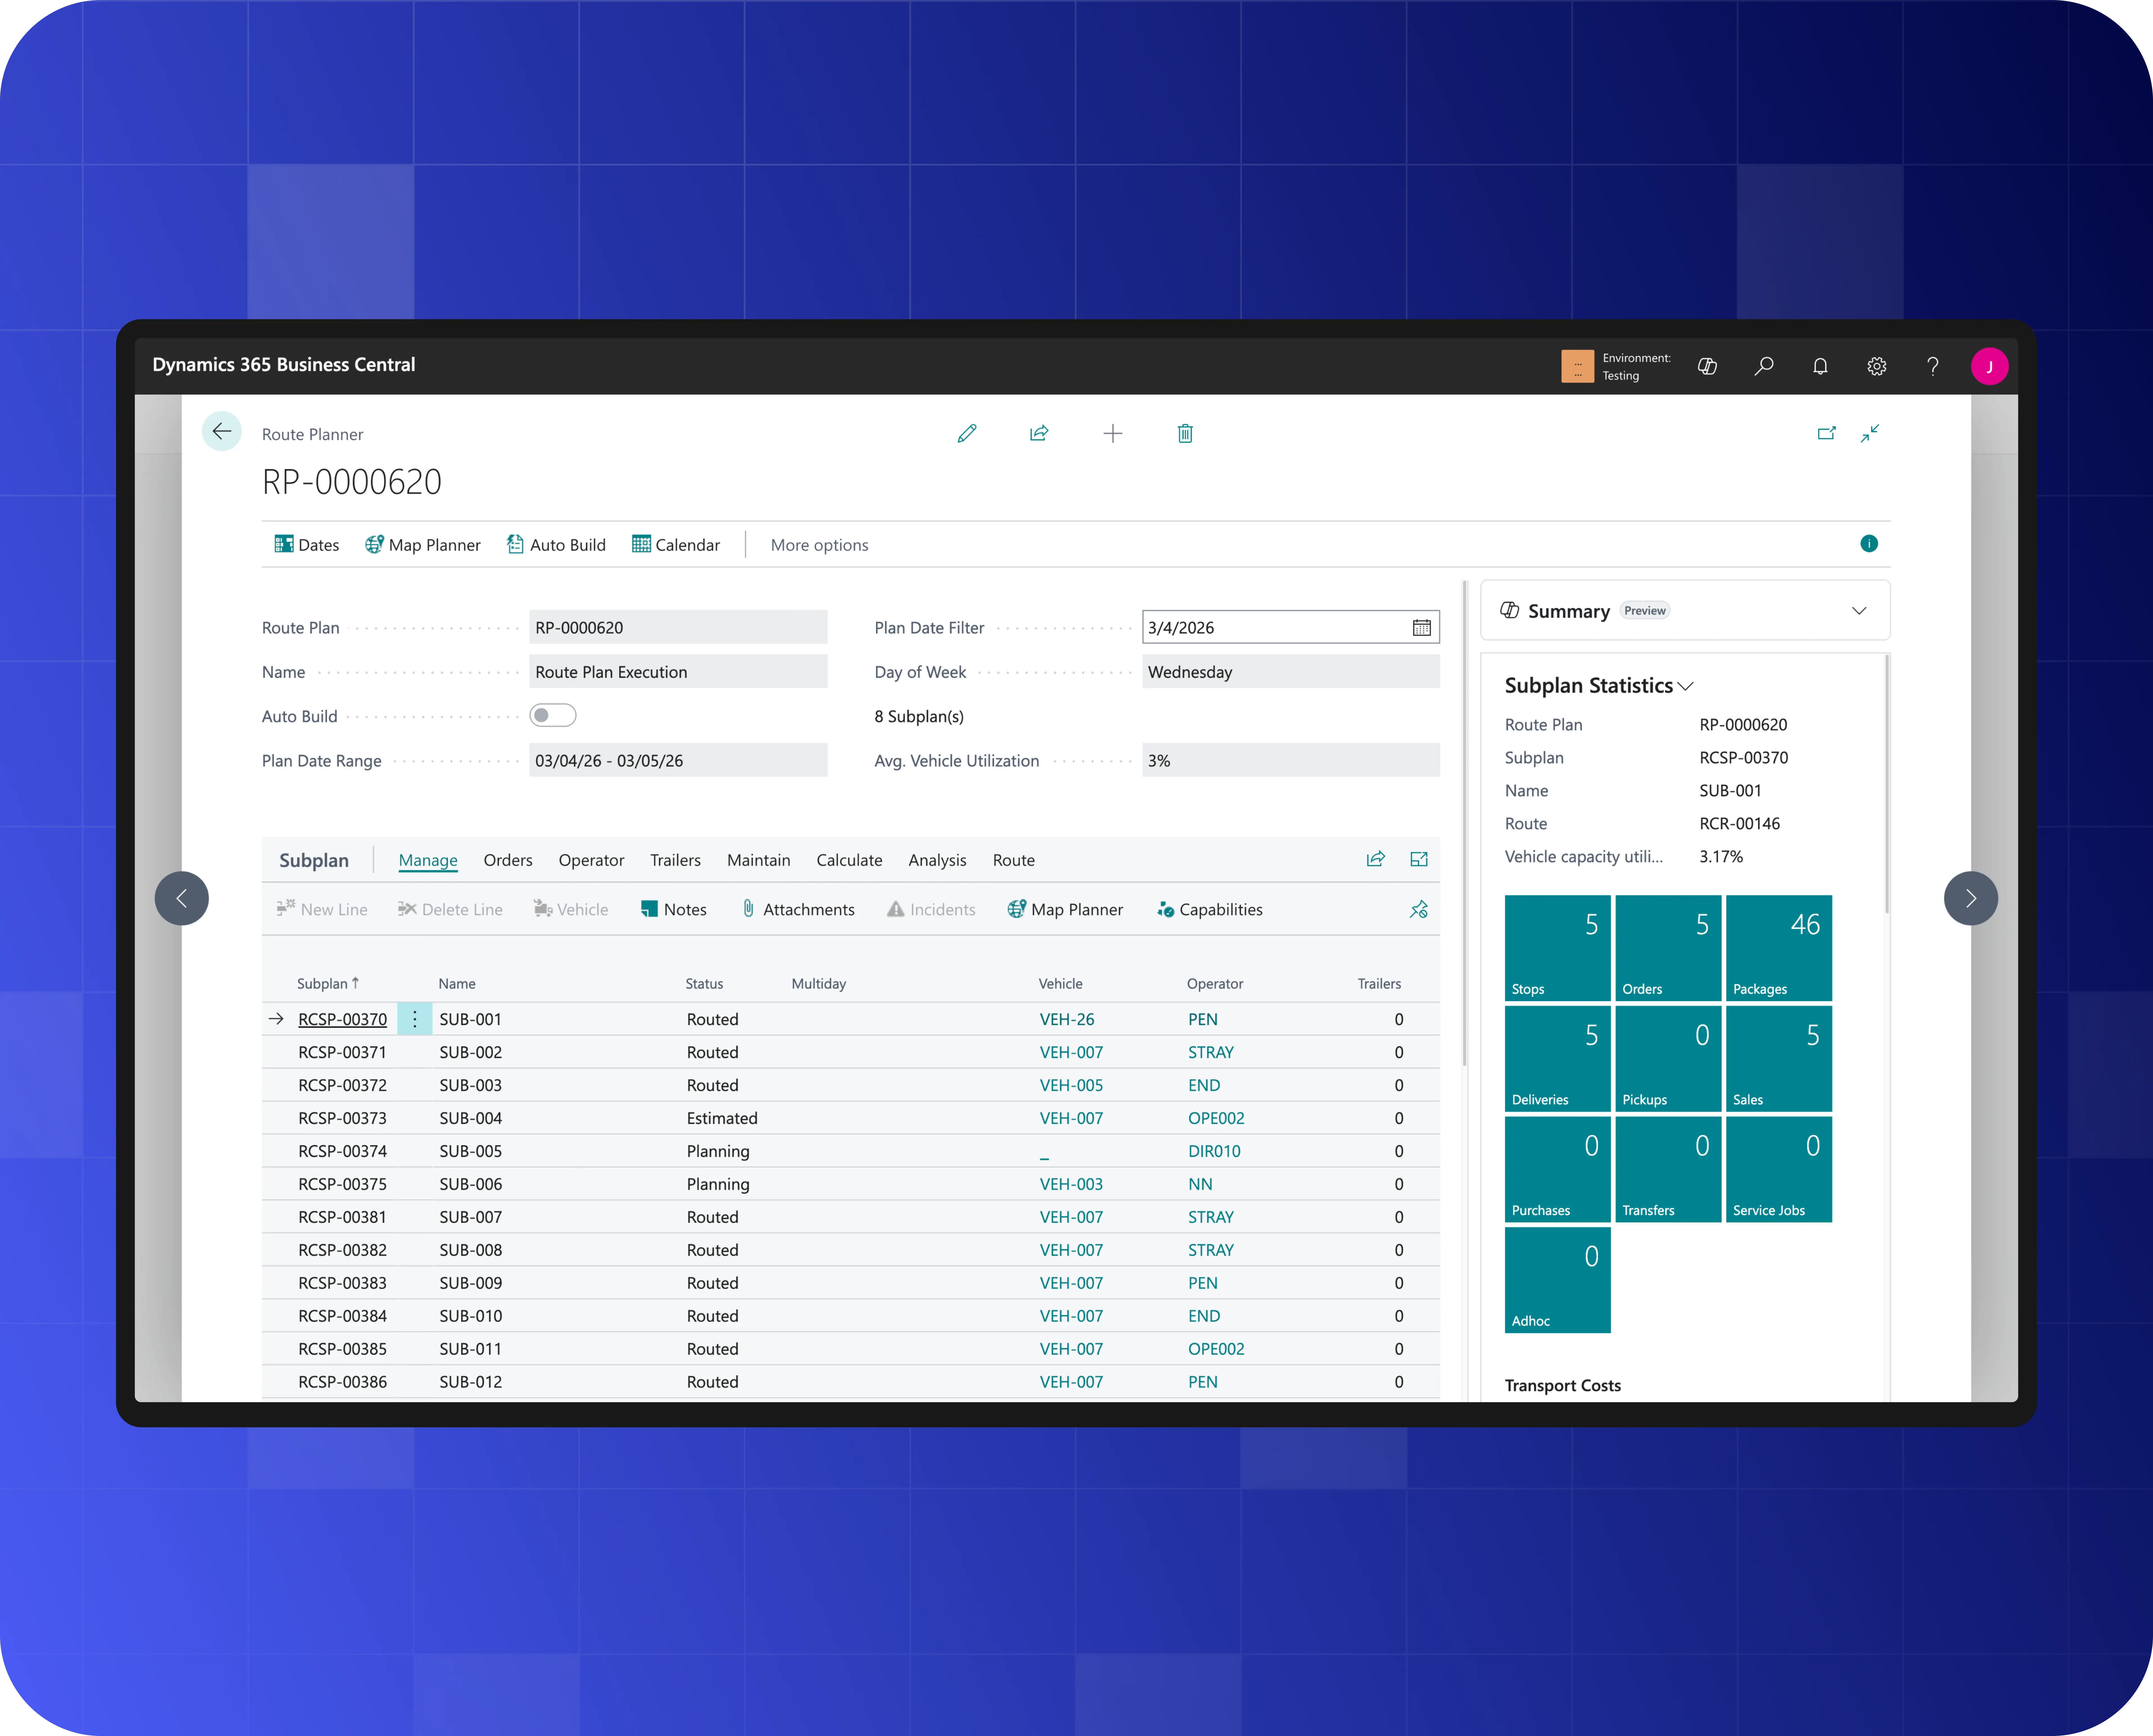Click the trash delete icon
Image resolution: width=2153 pixels, height=1736 pixels.
[x=1185, y=433]
